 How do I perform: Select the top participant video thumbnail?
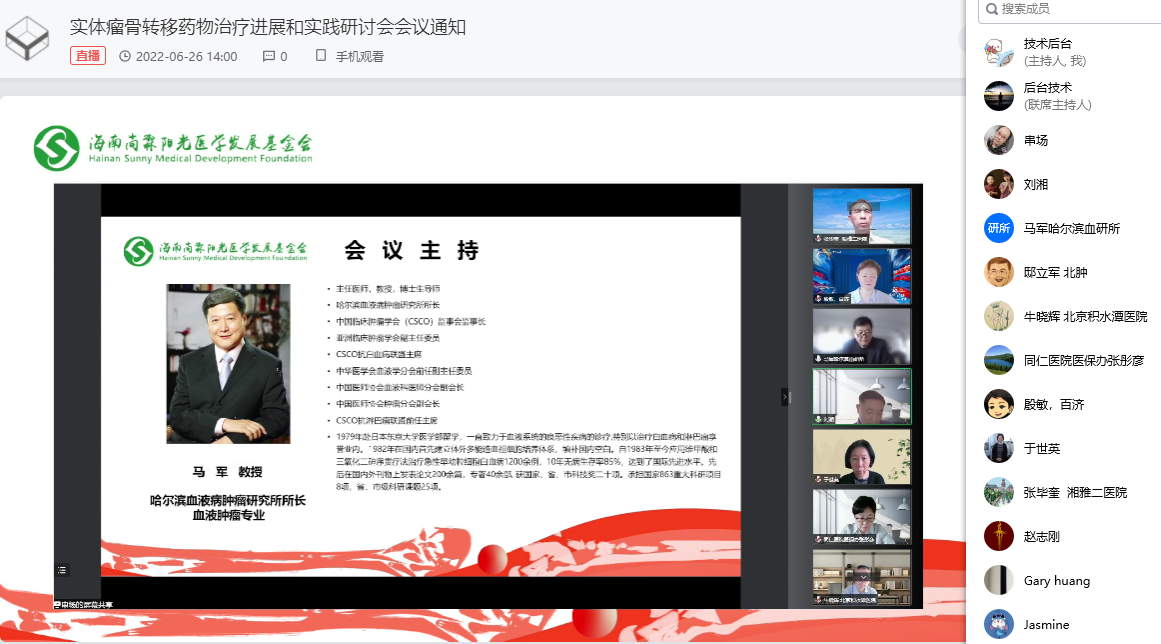(861, 216)
